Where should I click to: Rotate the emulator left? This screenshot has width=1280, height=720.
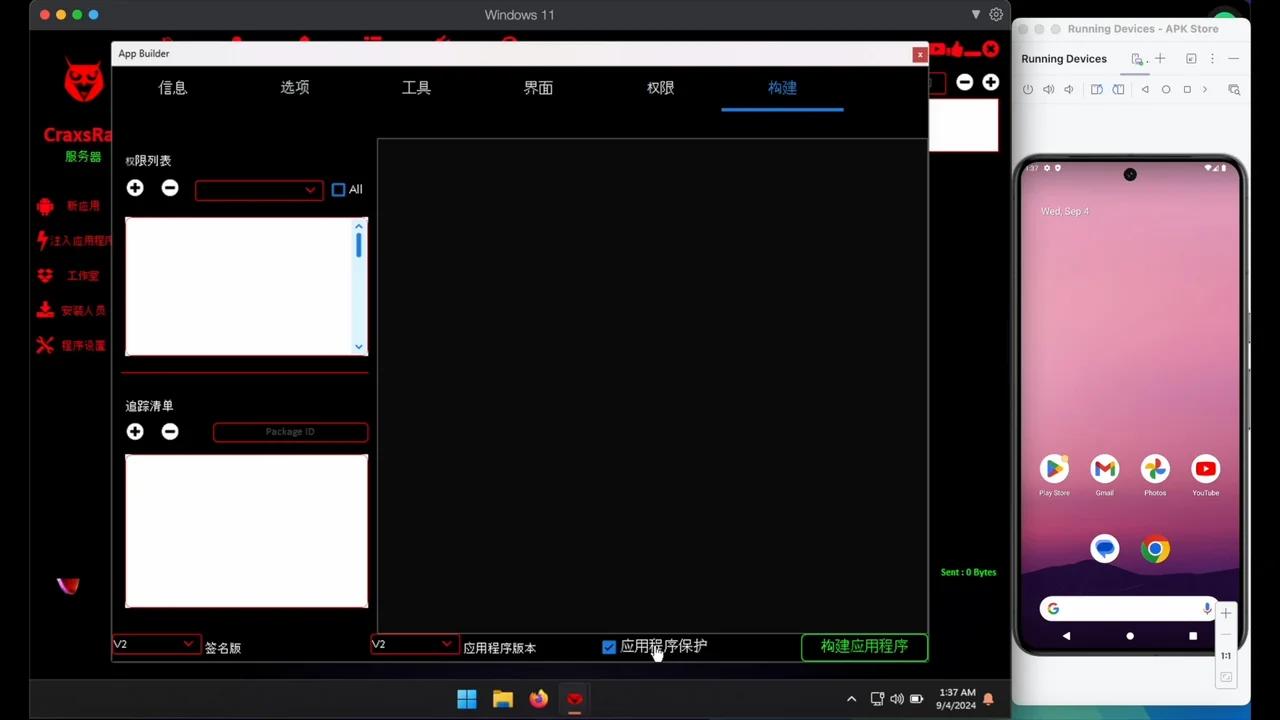[x=1097, y=89]
